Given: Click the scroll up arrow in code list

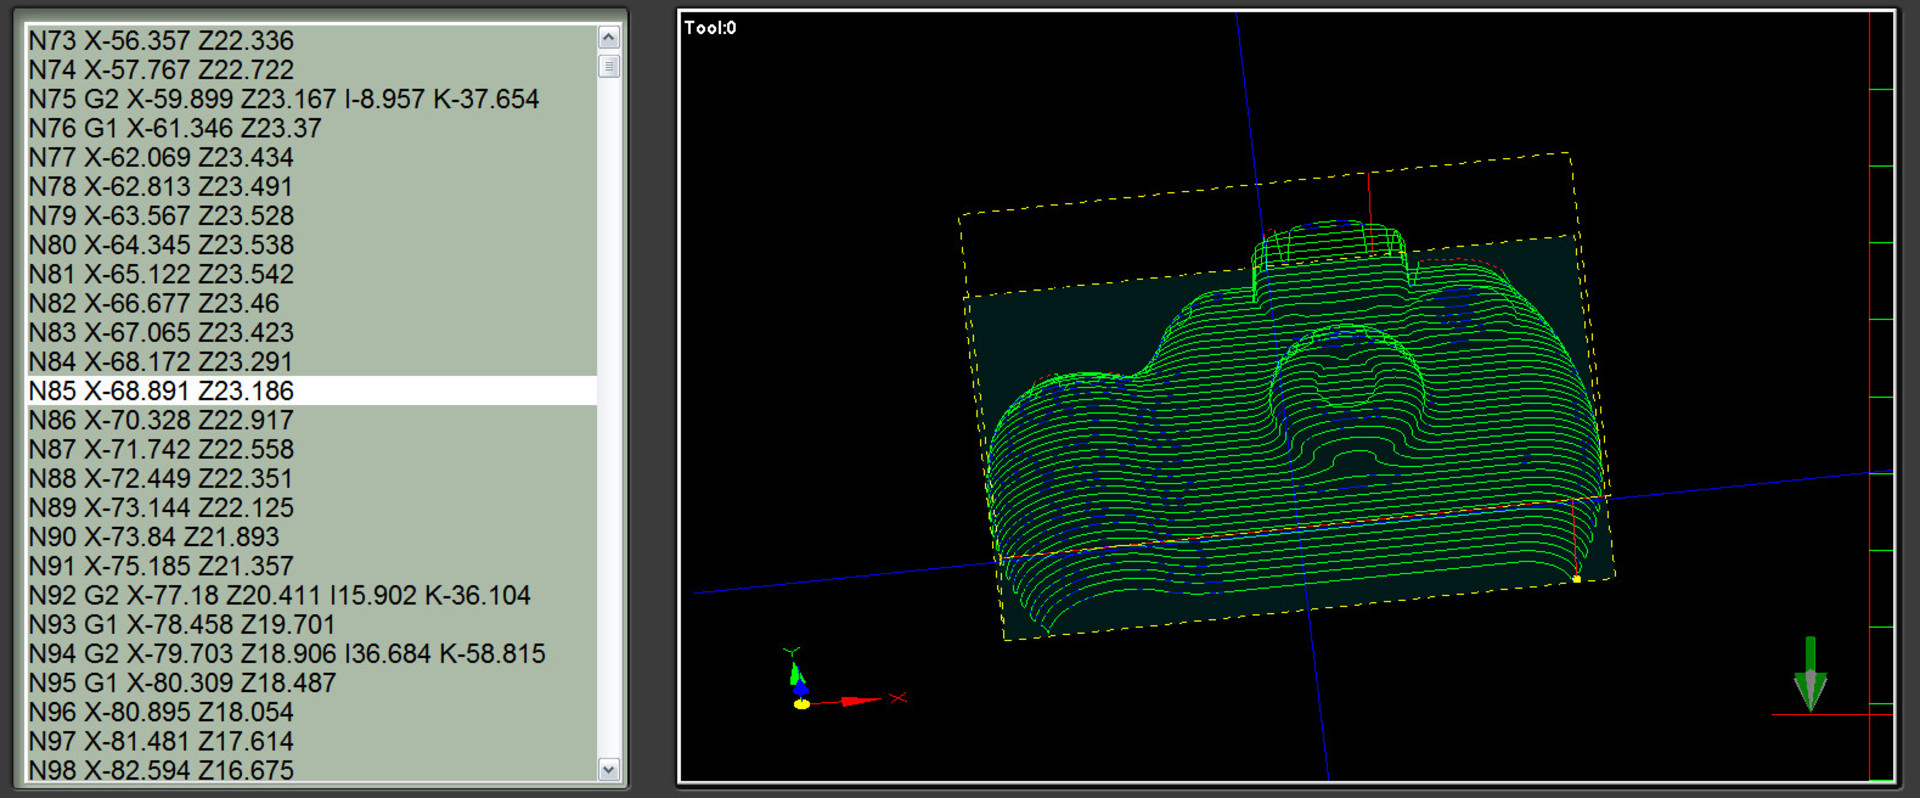Looking at the screenshot, I should click(608, 38).
